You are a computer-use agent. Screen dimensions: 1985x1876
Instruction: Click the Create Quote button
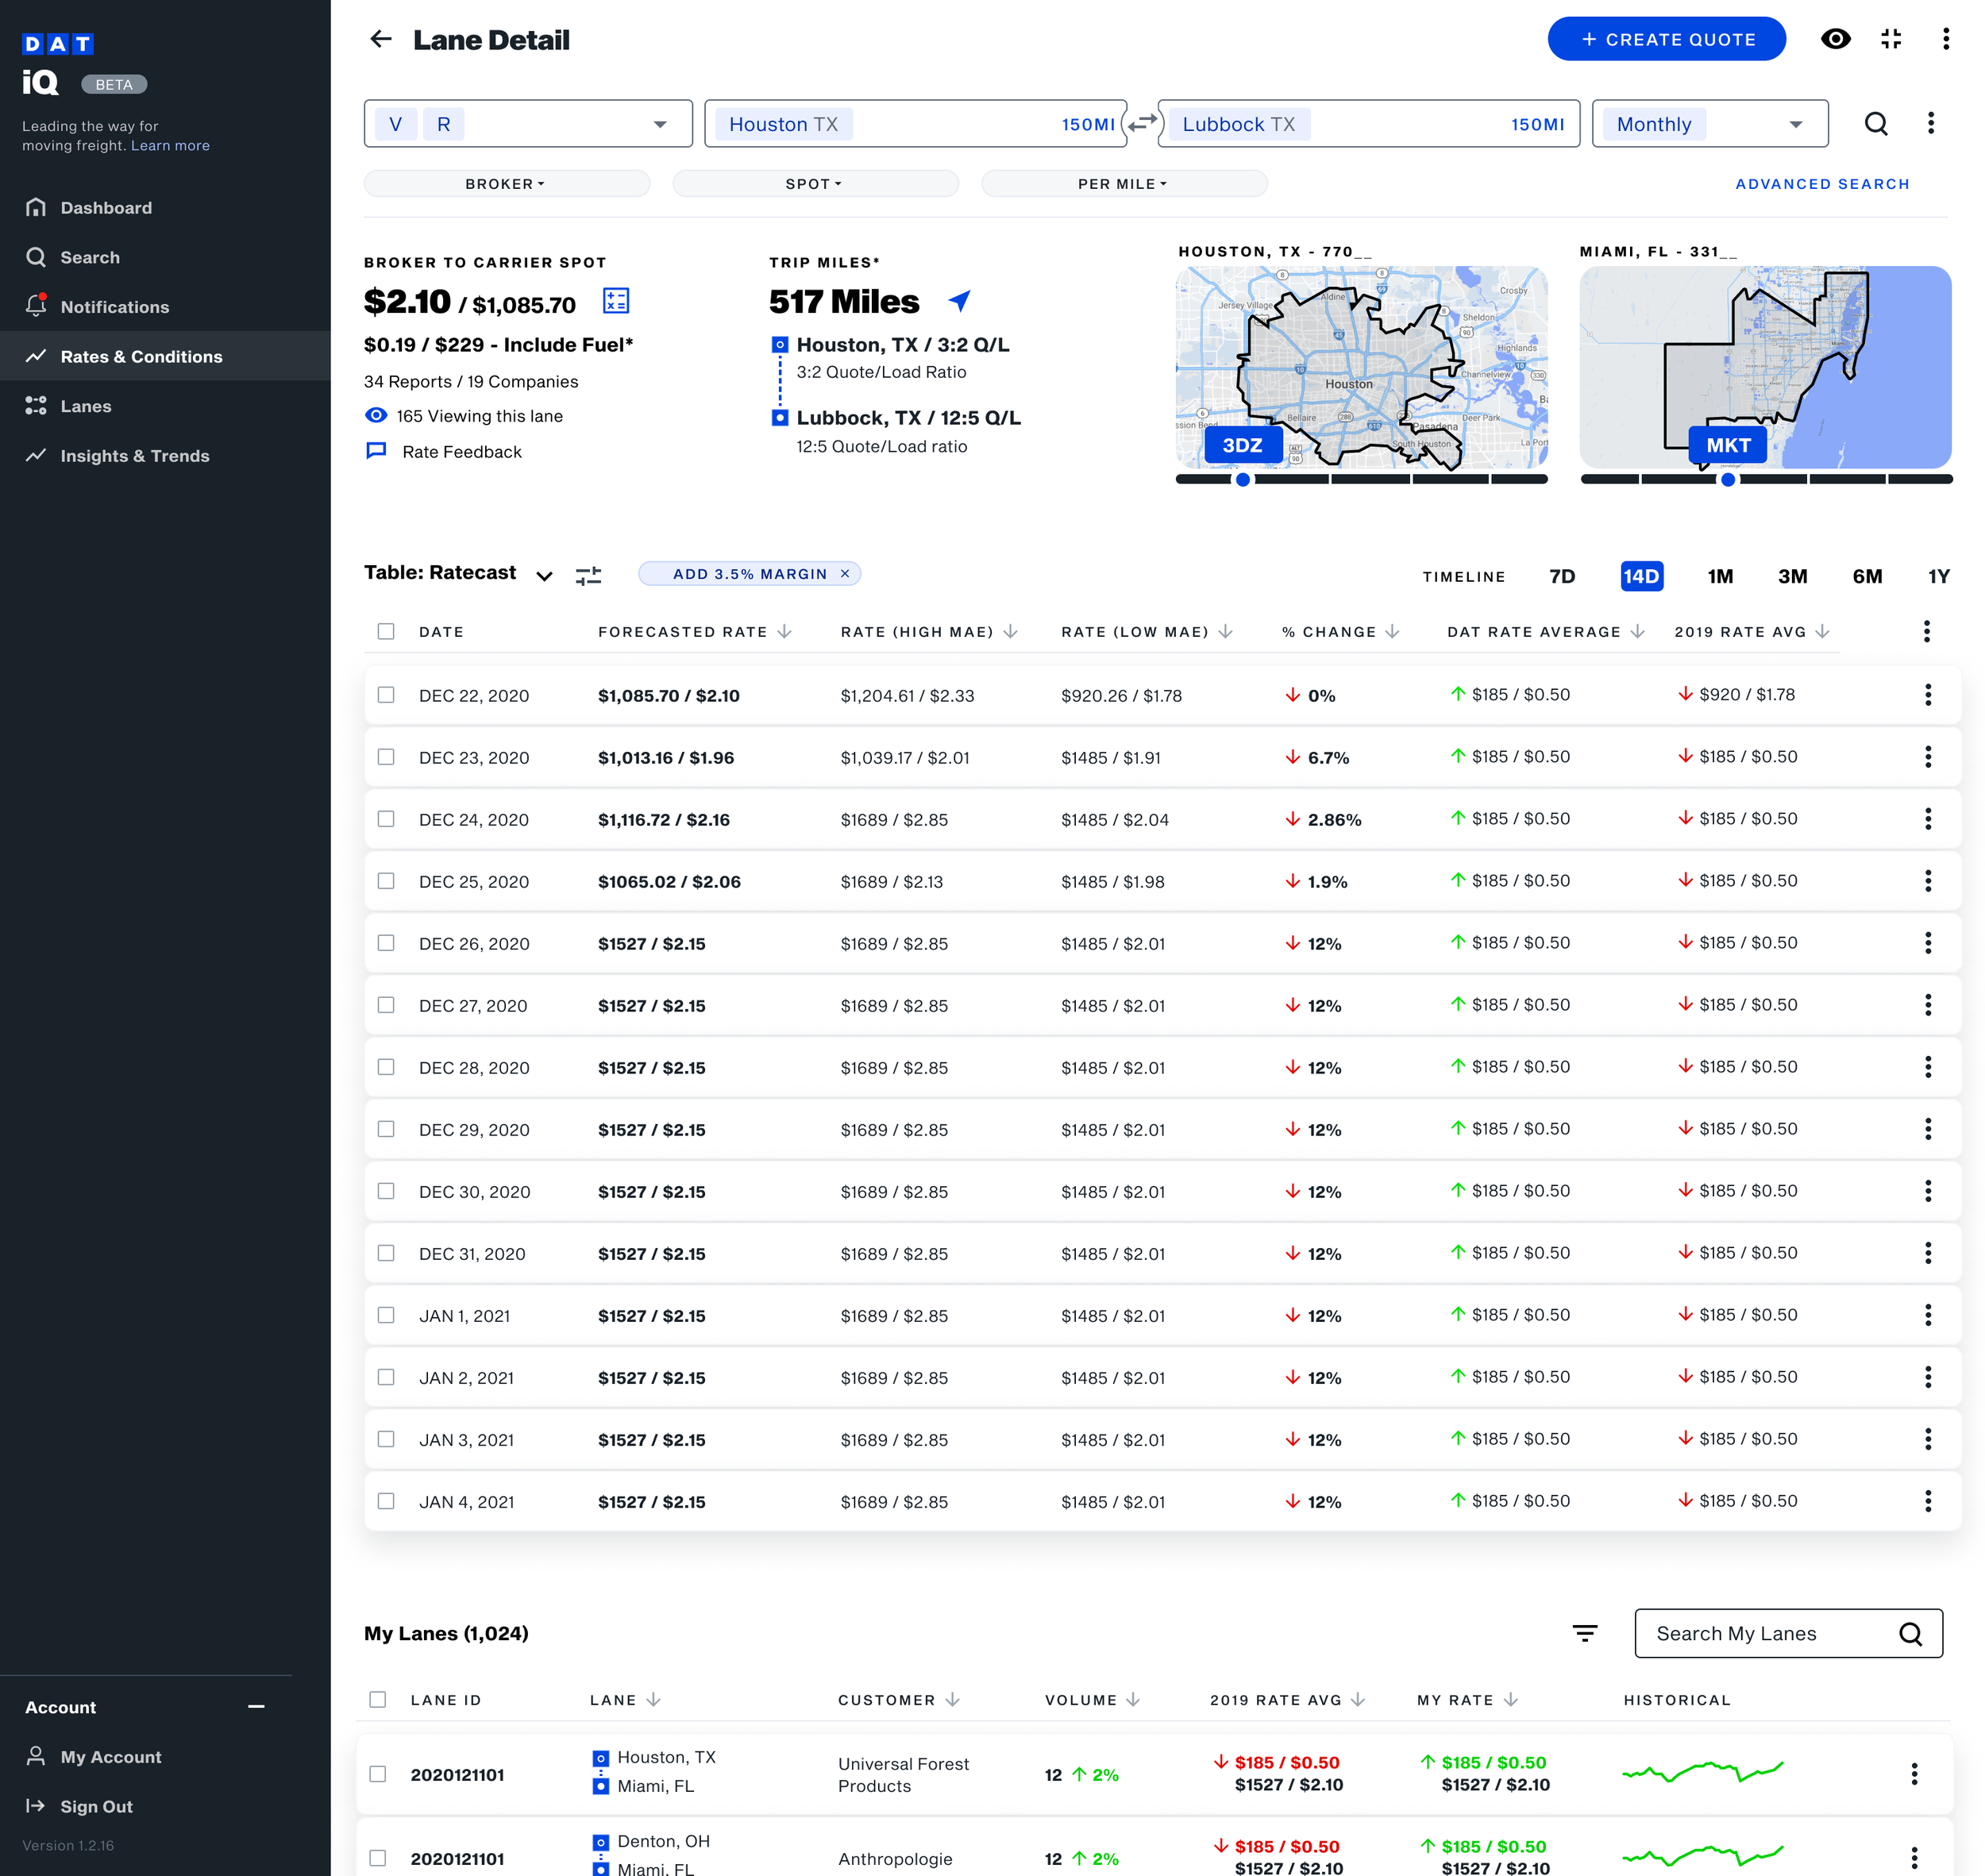[1666, 39]
